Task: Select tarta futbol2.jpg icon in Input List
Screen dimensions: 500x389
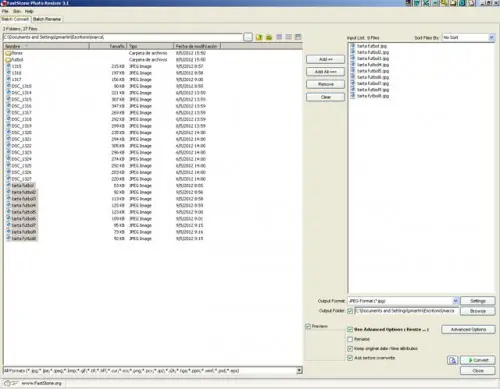Action: [x=353, y=52]
